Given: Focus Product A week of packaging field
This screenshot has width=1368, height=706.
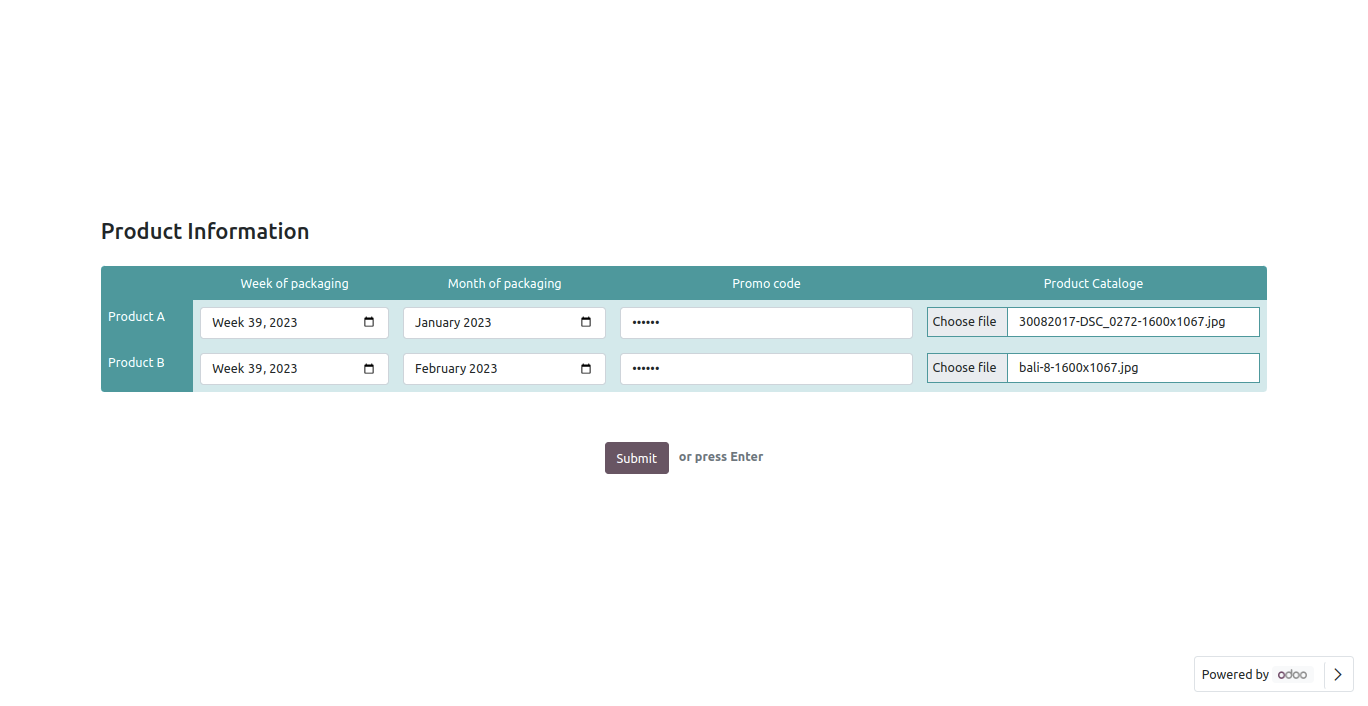Looking at the screenshot, I should (x=294, y=323).
